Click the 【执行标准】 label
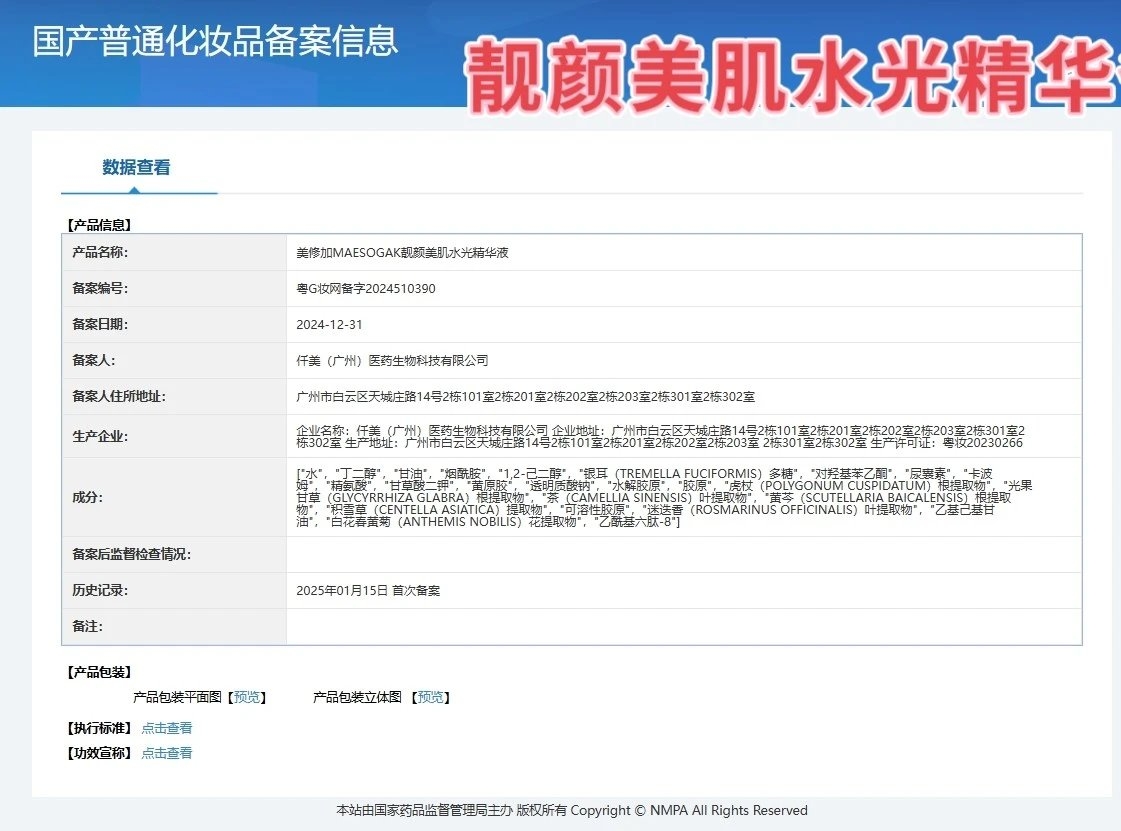The width and height of the screenshot is (1121, 831). tap(99, 728)
